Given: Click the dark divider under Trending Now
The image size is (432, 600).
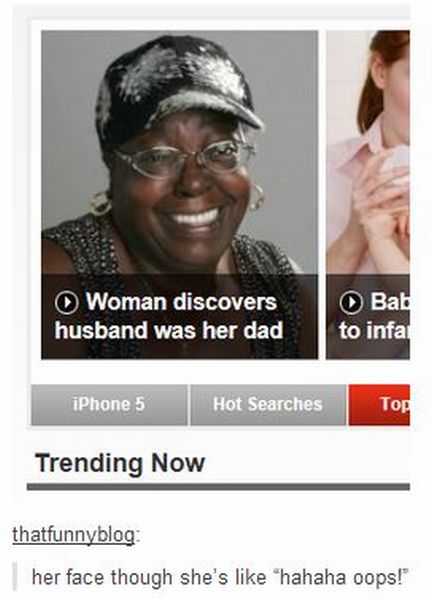Looking at the screenshot, I should pyautogui.click(x=218, y=487).
